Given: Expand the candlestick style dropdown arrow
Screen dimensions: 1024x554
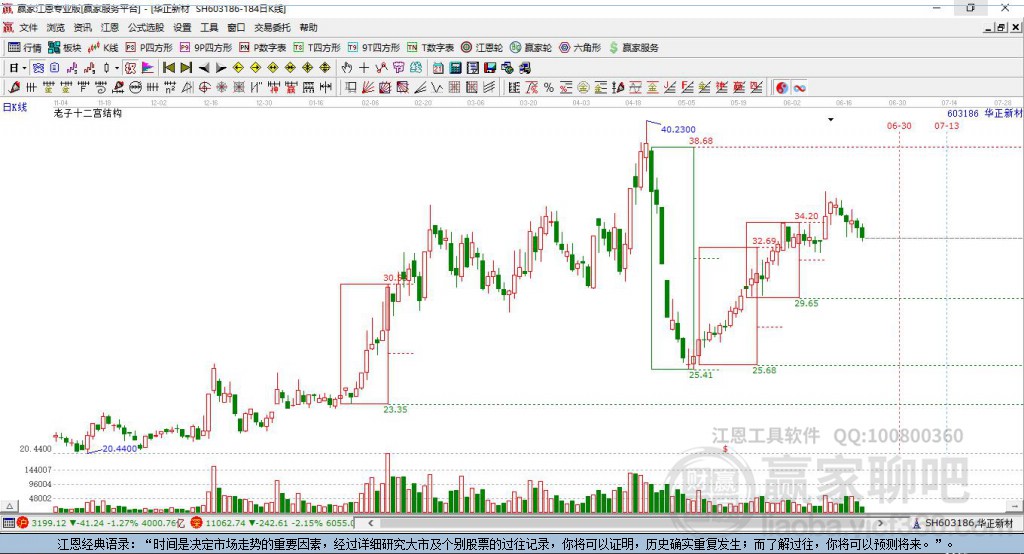Looking at the screenshot, I should 117,68.
